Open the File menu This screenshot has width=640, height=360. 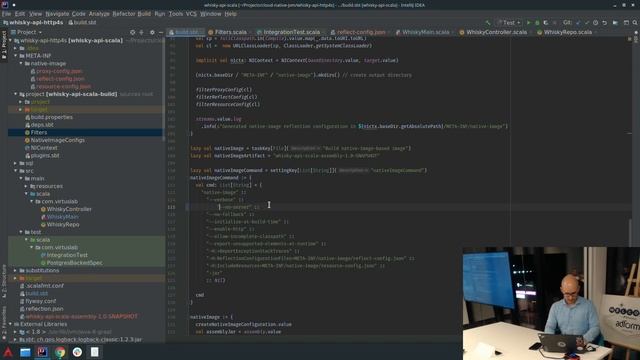7,14
